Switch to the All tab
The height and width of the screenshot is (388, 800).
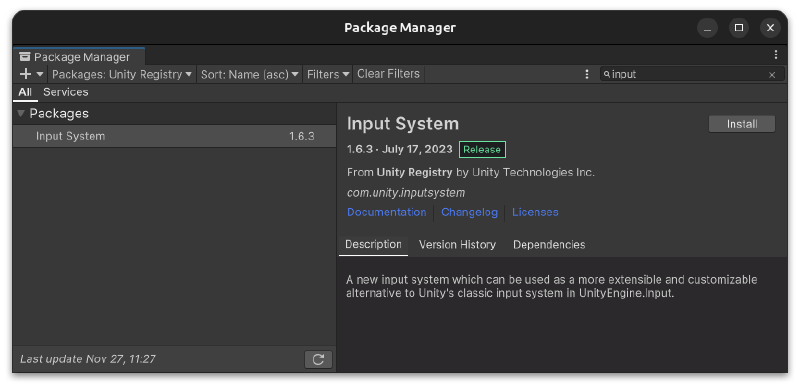pos(25,92)
